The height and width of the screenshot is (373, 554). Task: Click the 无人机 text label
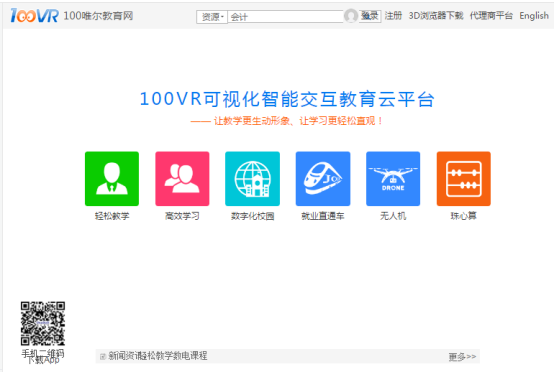pos(393,216)
